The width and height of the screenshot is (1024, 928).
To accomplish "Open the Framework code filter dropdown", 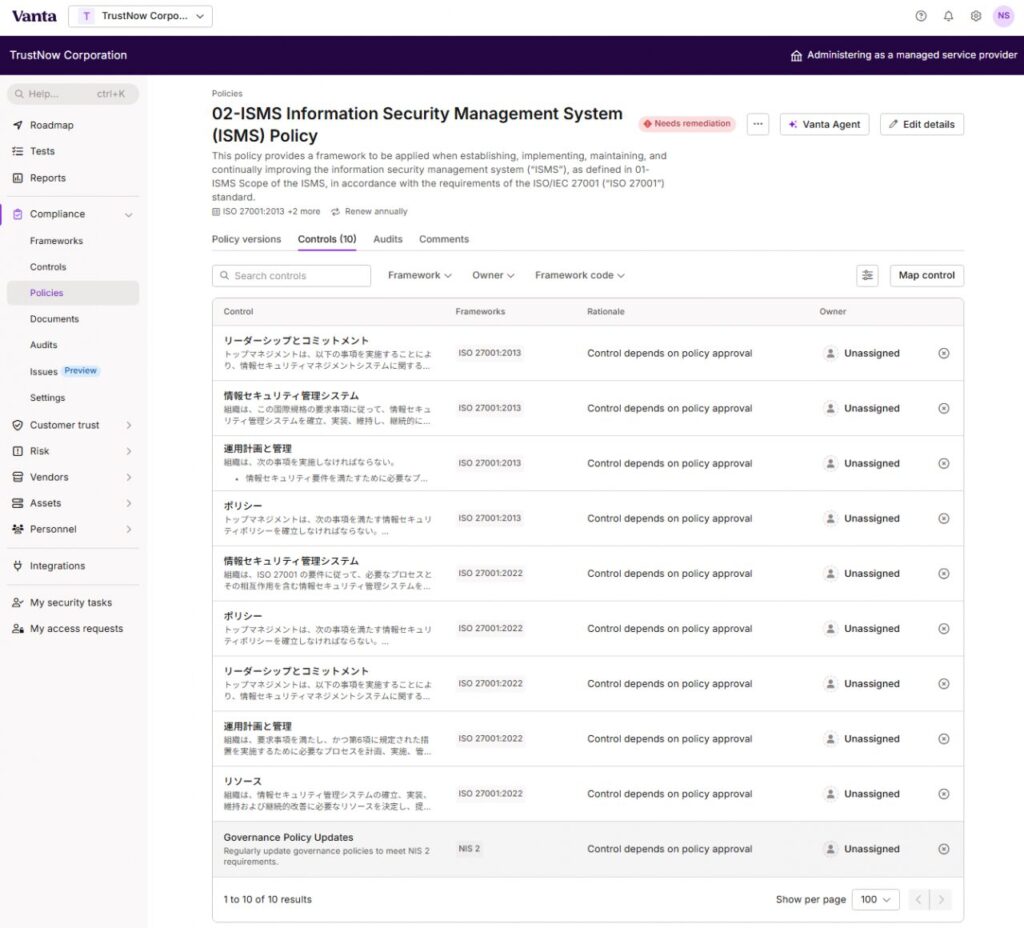I will (x=579, y=276).
